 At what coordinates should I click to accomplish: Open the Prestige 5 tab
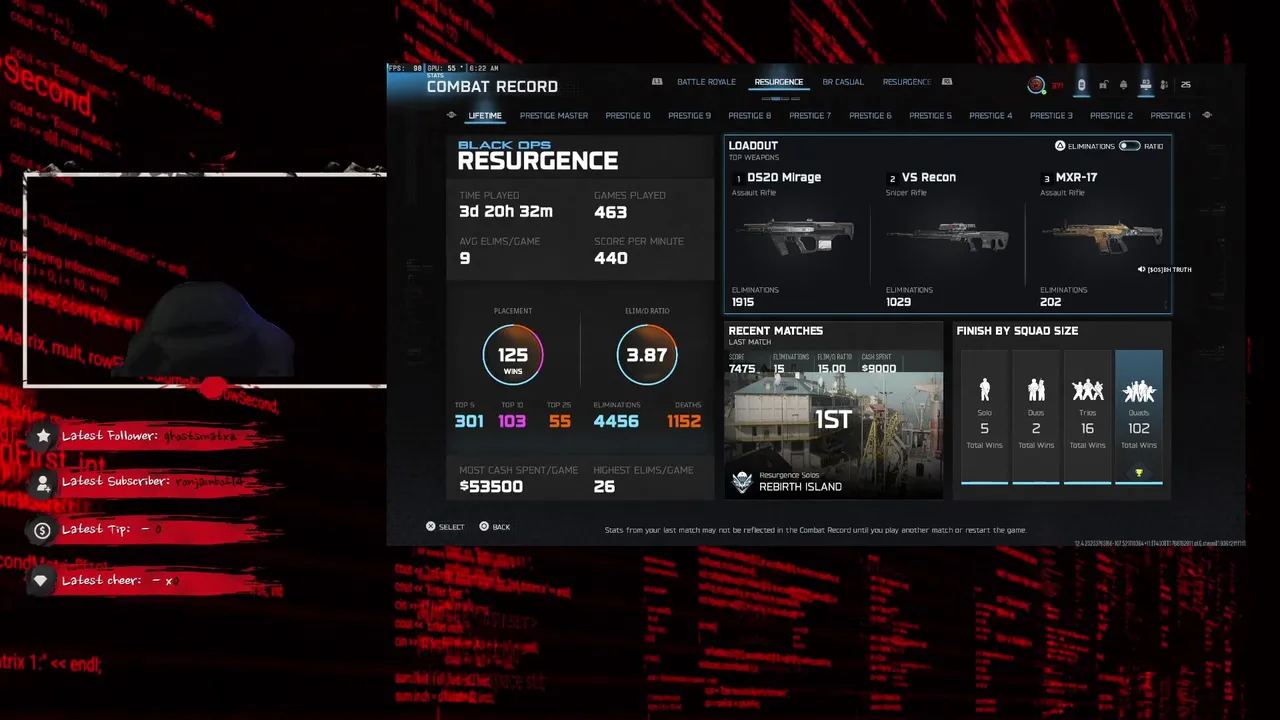pyautogui.click(x=930, y=116)
